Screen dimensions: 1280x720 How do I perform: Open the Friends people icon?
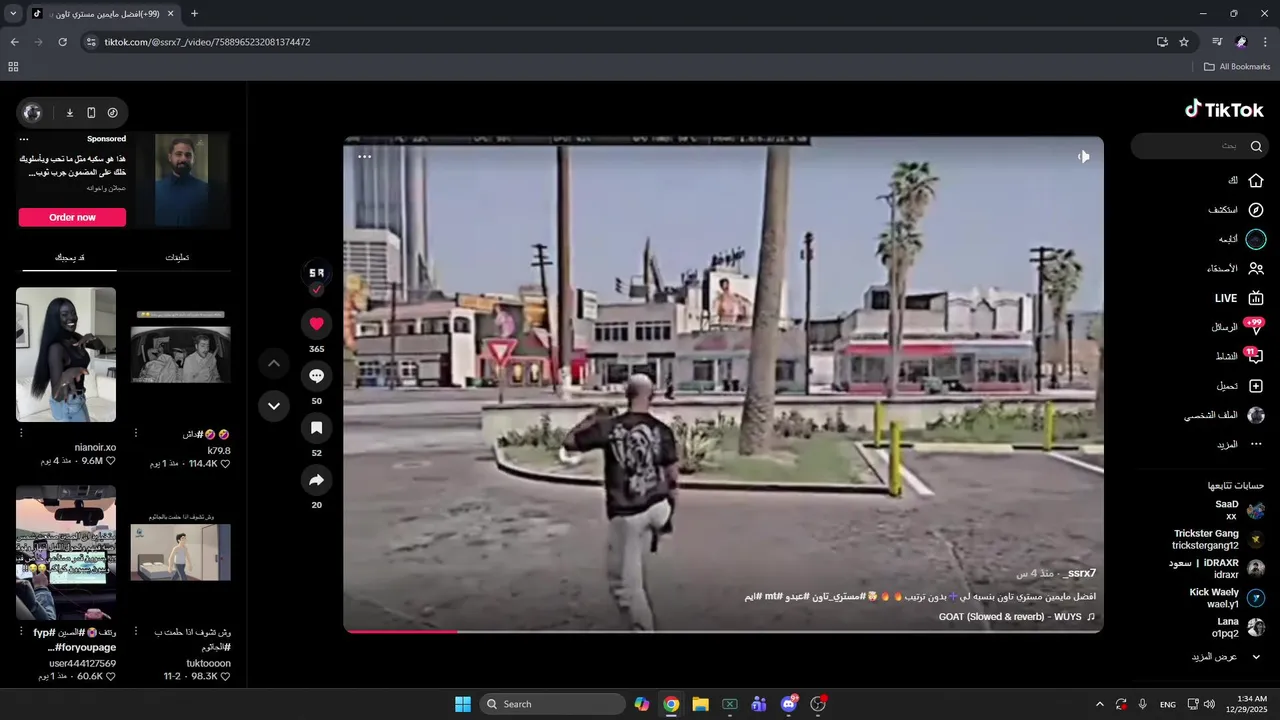click(x=1256, y=268)
